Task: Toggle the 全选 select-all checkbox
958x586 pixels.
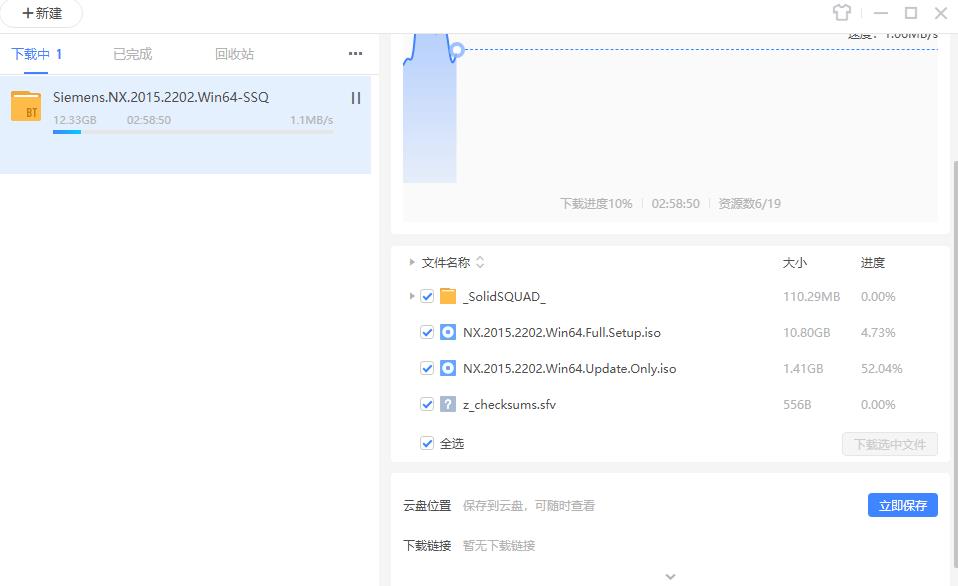Action: (427, 444)
